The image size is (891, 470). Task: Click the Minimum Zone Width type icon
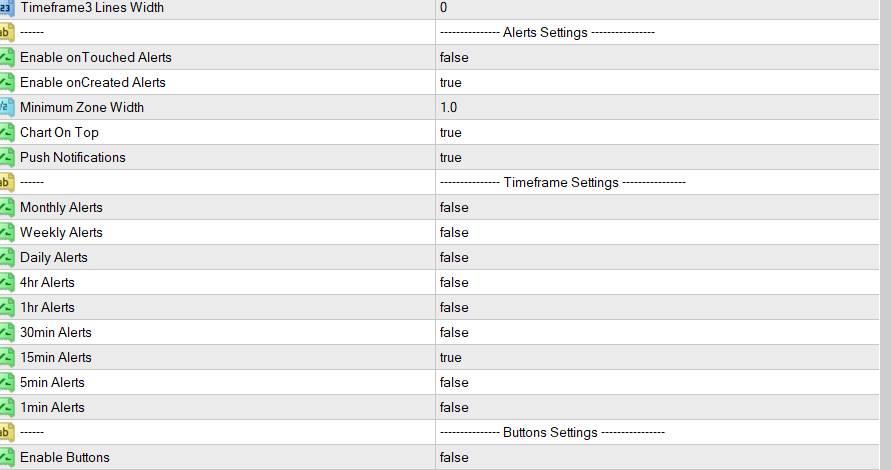click(x=5, y=108)
